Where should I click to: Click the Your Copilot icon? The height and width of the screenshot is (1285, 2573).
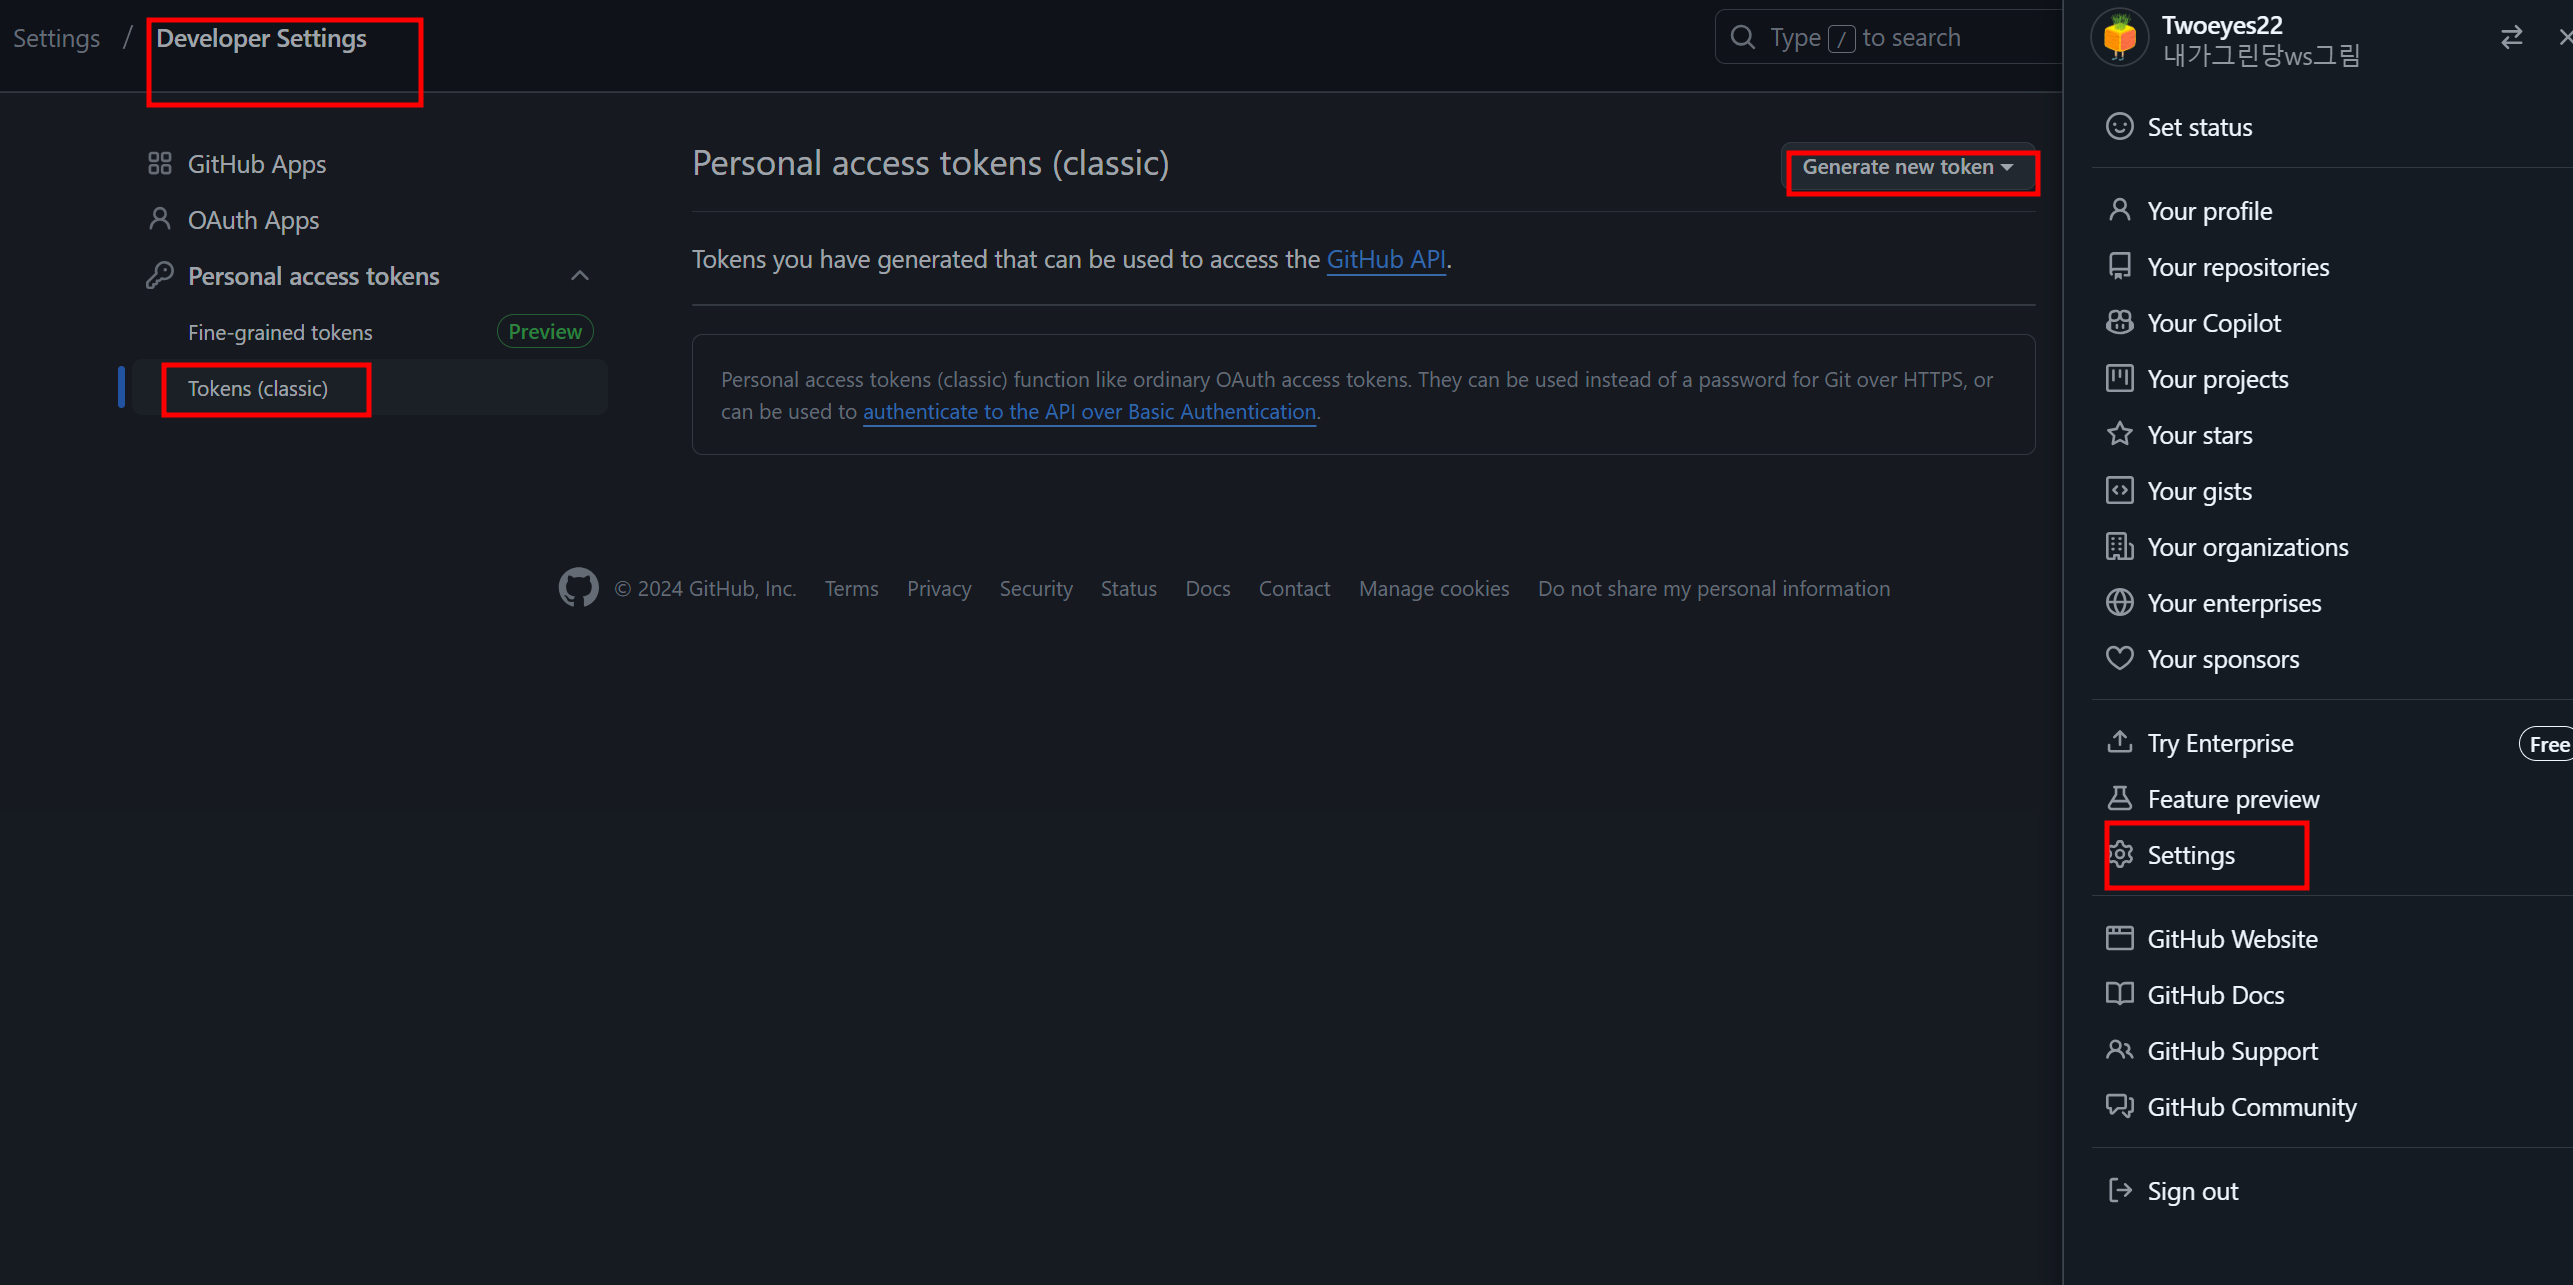pos(2119,323)
